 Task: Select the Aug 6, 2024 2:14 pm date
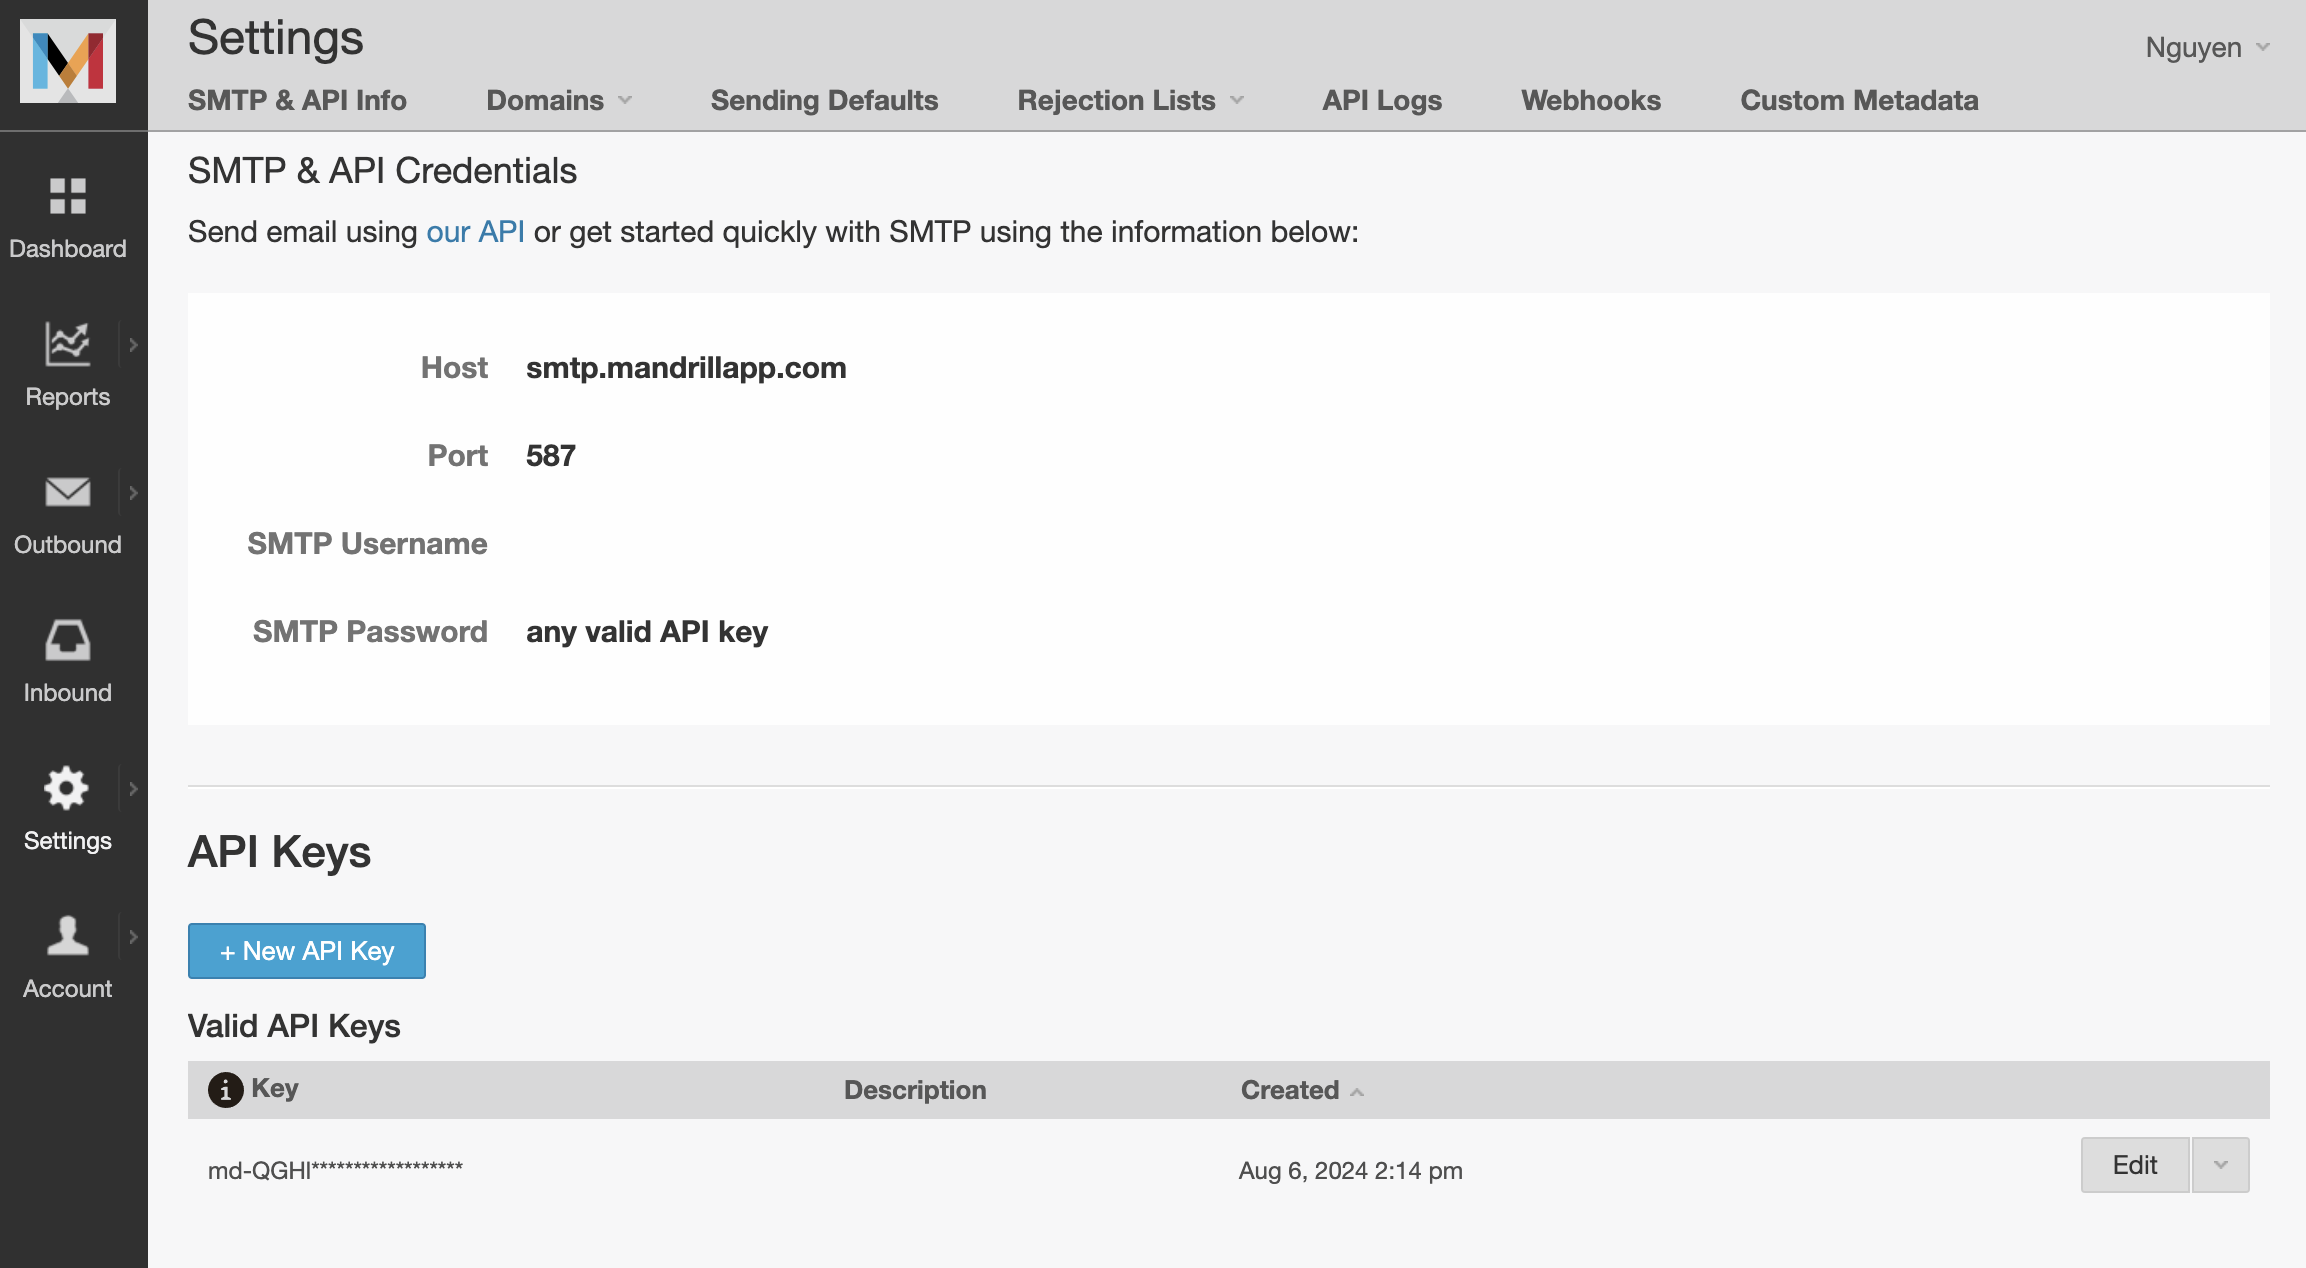[1350, 1170]
